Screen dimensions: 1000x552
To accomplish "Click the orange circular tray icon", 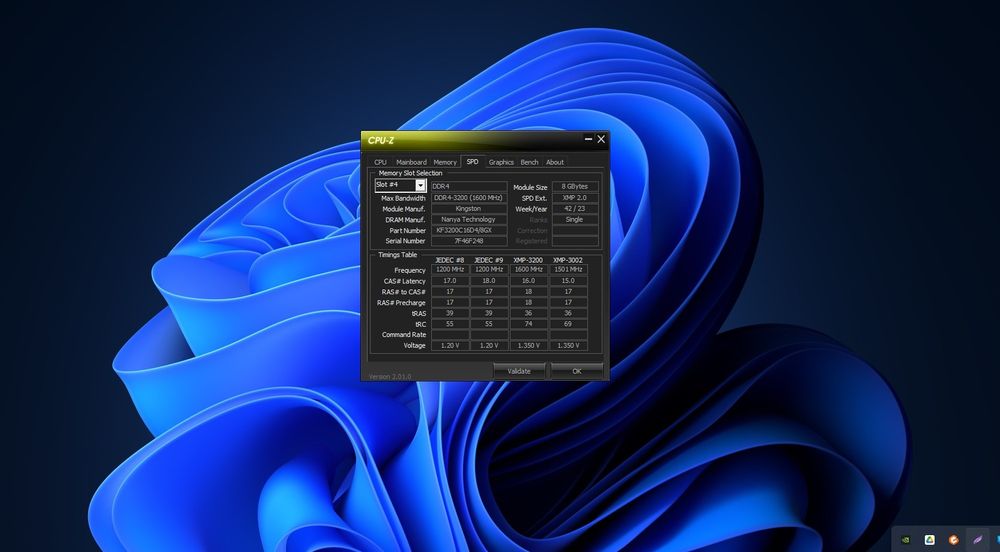I will (953, 540).
